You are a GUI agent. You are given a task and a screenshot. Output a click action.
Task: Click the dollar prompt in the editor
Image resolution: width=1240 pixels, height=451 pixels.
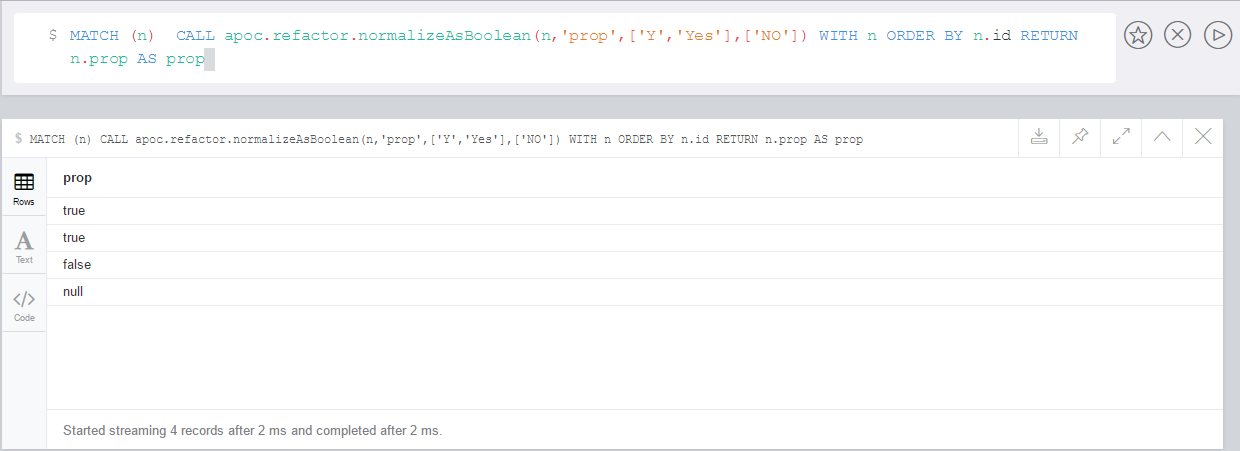[52, 36]
